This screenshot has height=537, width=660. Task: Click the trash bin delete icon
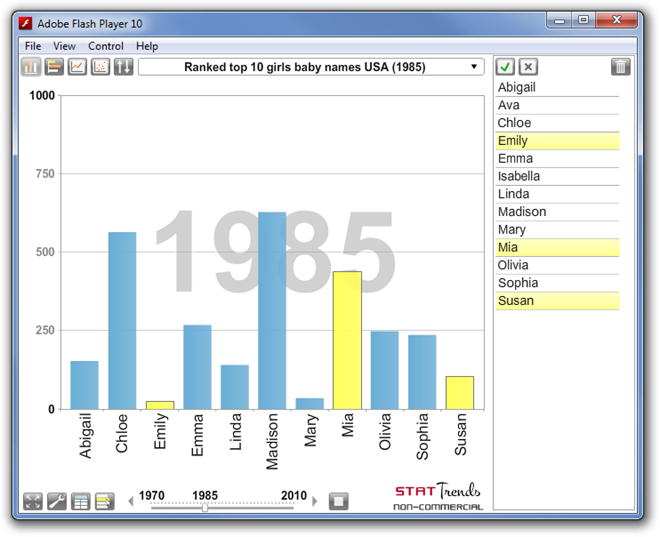click(620, 66)
